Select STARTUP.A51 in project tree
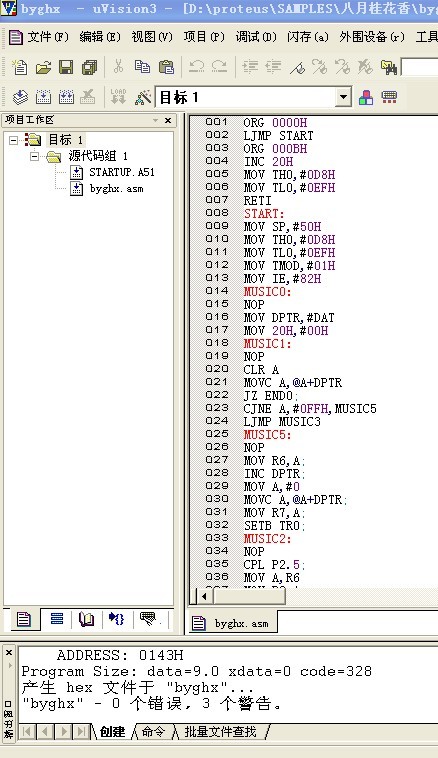The image size is (438, 758). pos(122,172)
